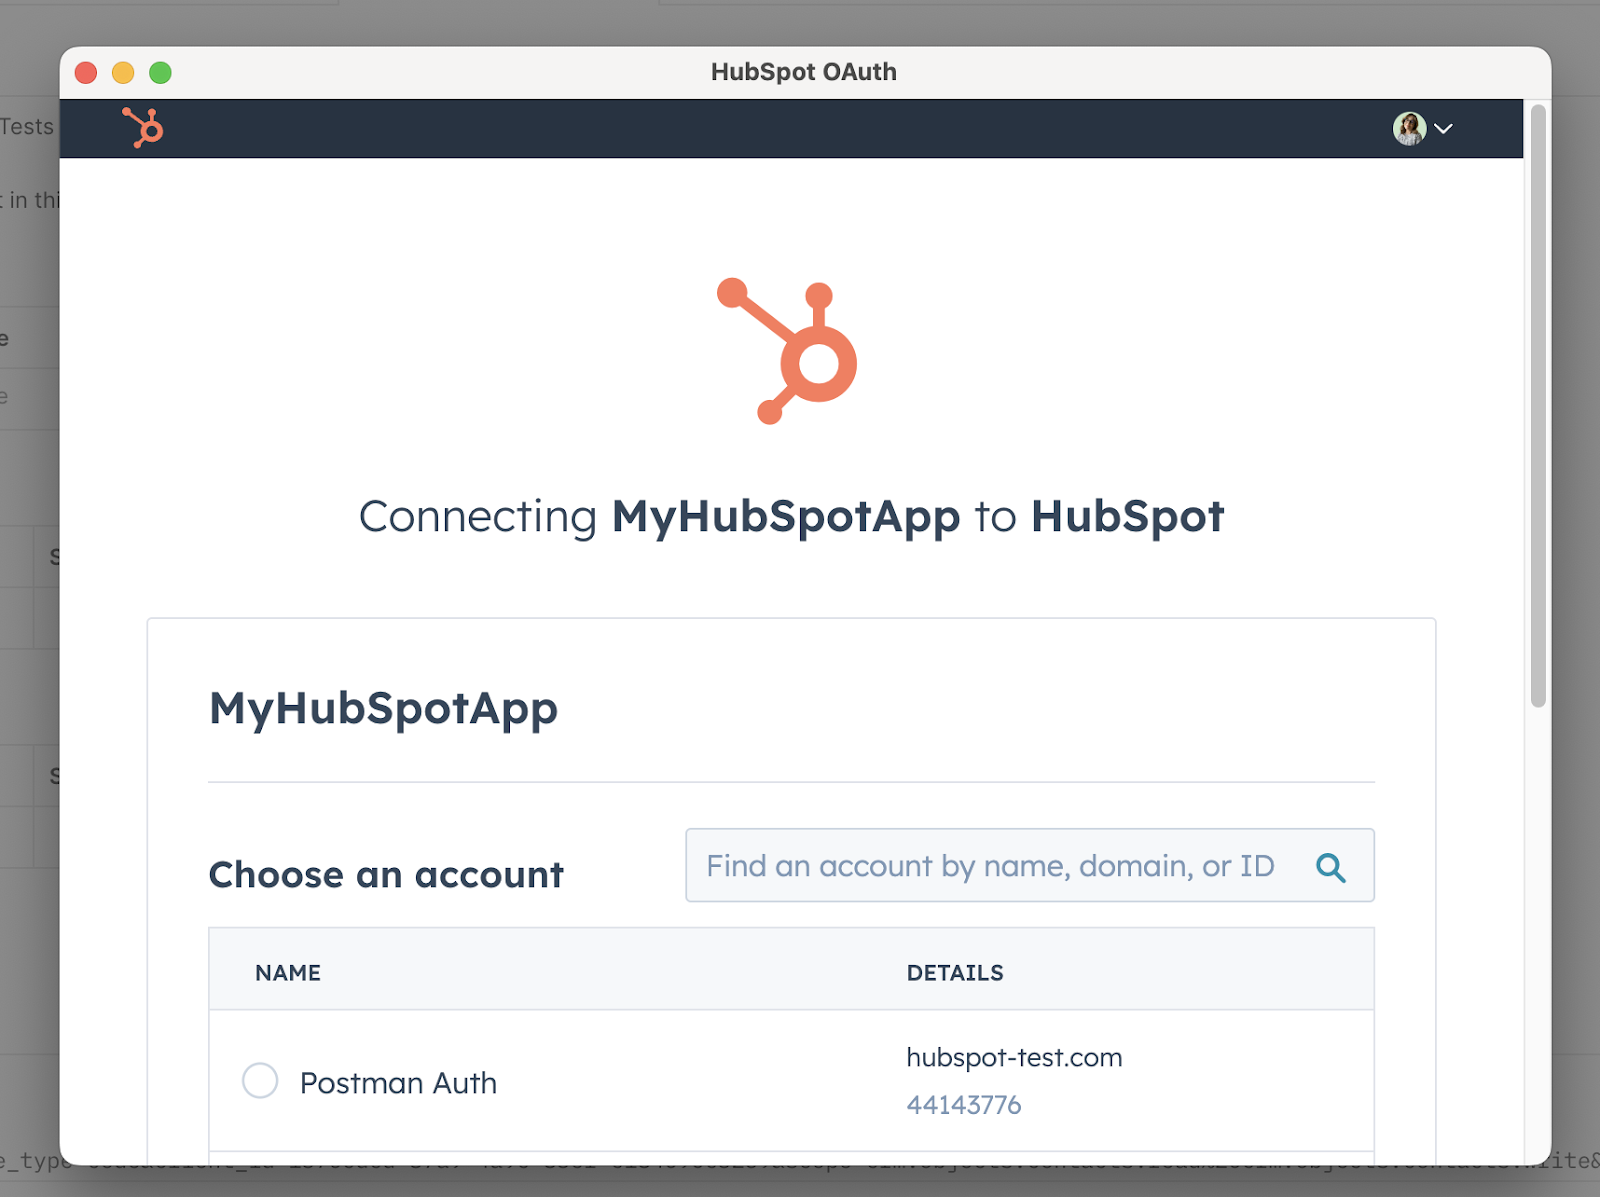Screen dimensions: 1600x1197
Task: Expand the account menu chevron beside avatar
Action: point(1443,128)
